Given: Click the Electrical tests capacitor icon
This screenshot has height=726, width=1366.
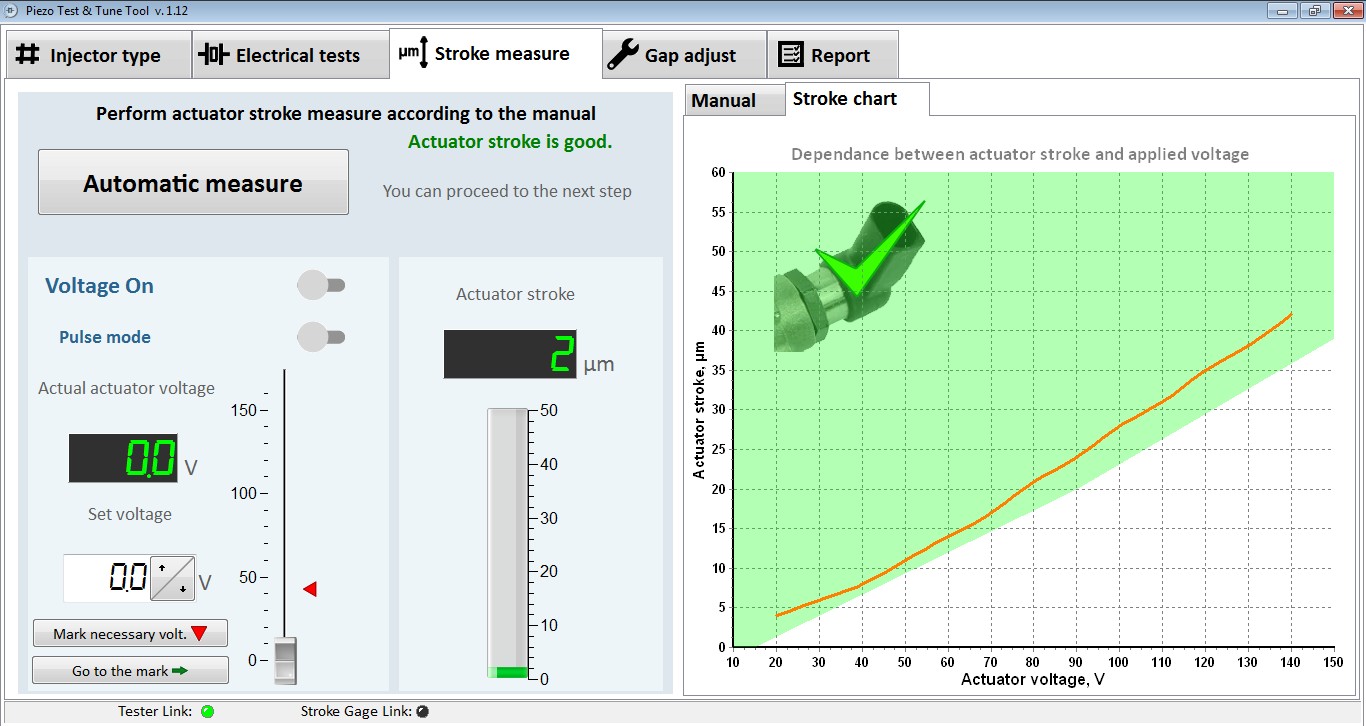Looking at the screenshot, I should coord(213,55).
